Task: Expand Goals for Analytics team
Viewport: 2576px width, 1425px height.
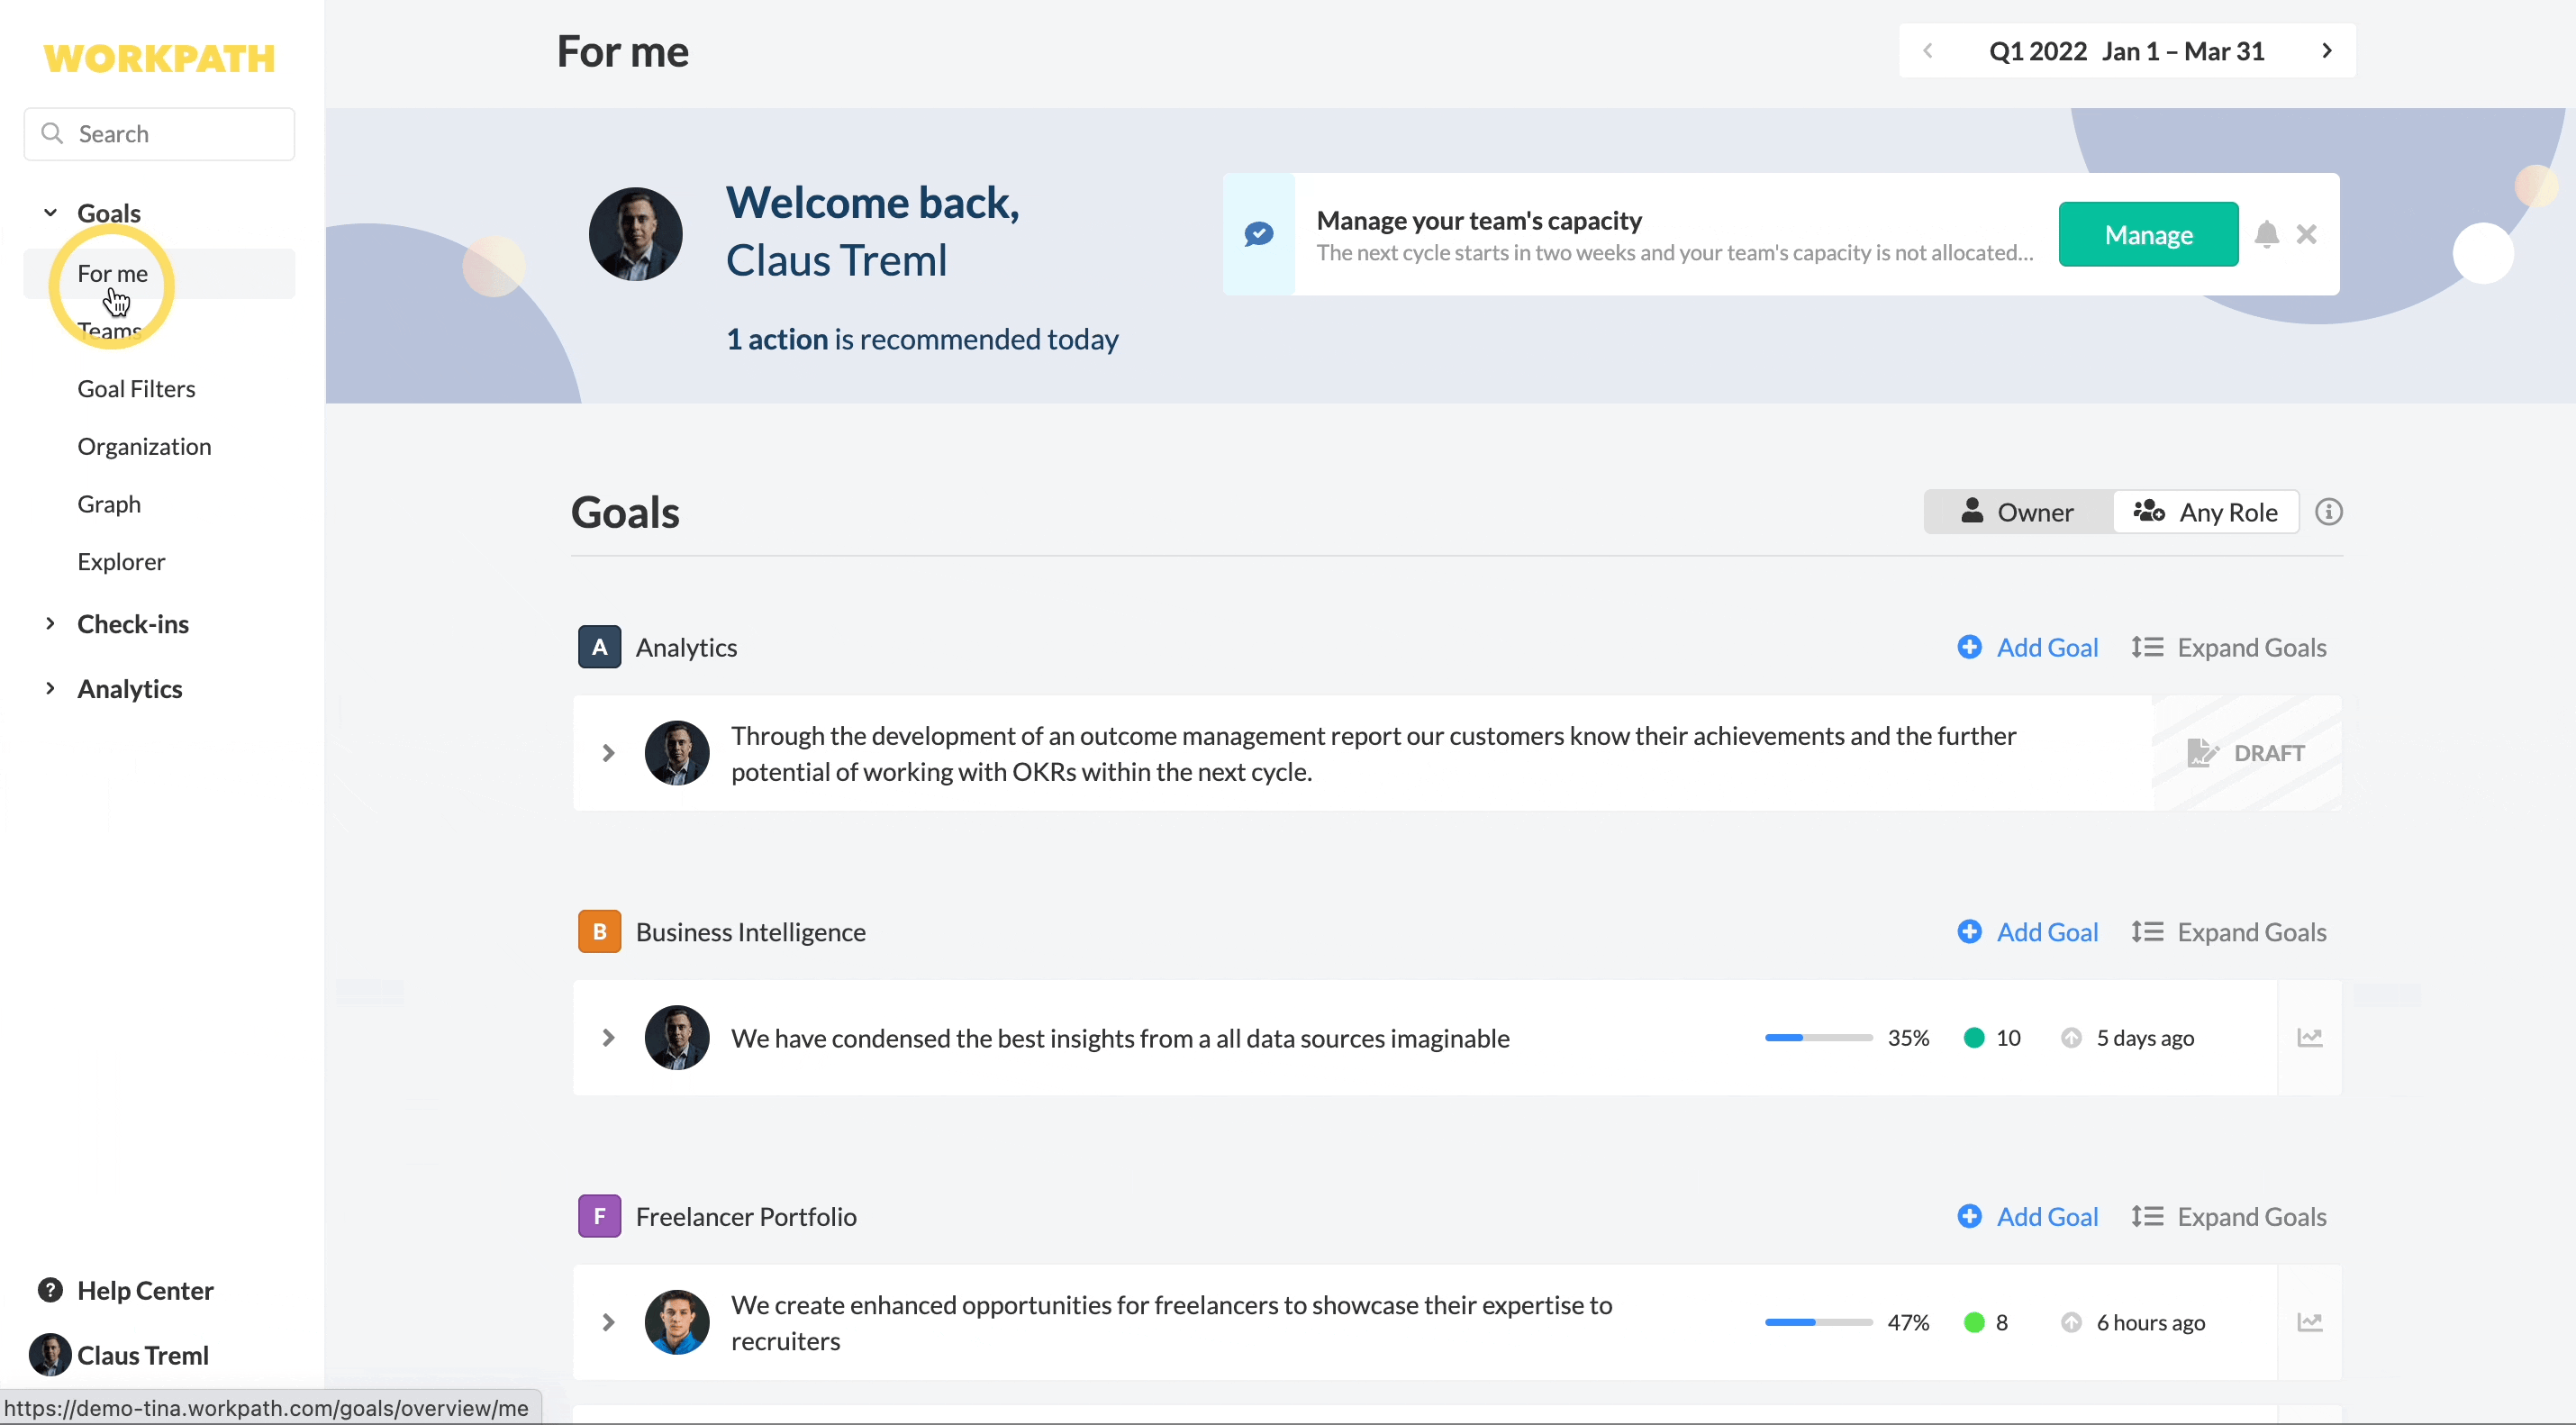Action: tap(2228, 647)
